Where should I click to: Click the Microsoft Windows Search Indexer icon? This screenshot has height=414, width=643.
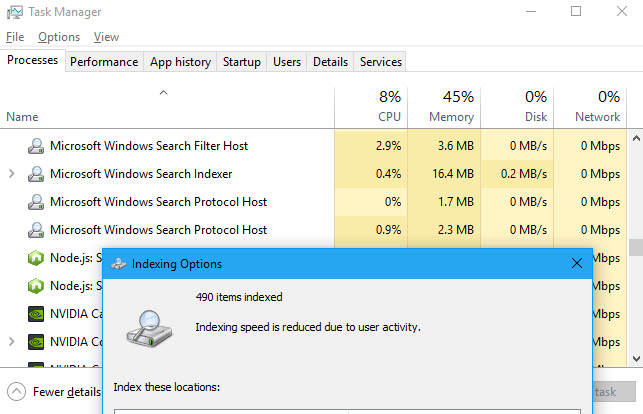tap(36, 174)
